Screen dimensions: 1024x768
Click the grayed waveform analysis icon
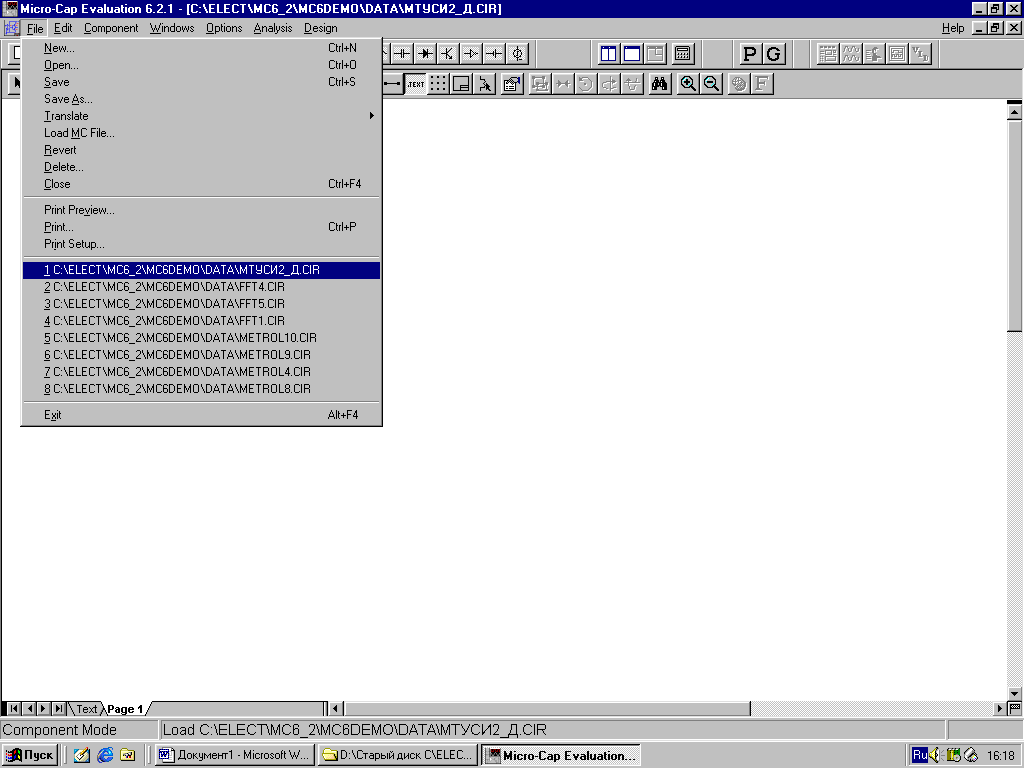[851, 54]
